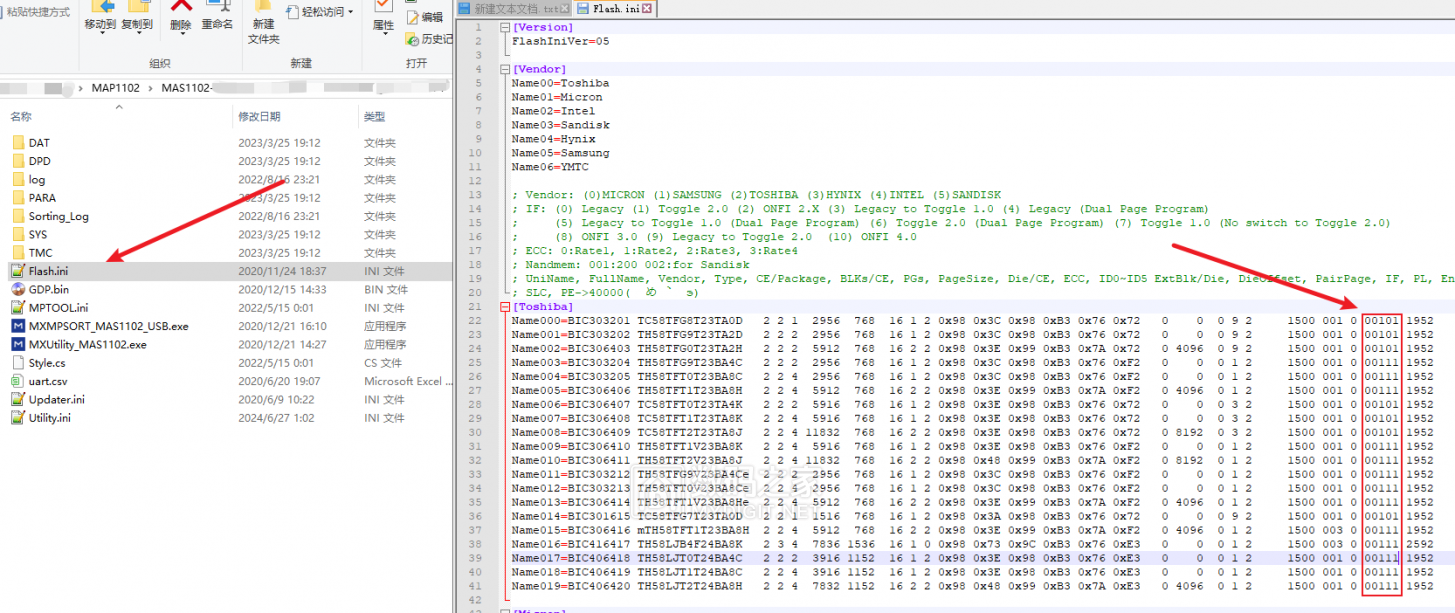Click the GDP.bin file icon
This screenshot has height=613, width=1455.
[18, 289]
